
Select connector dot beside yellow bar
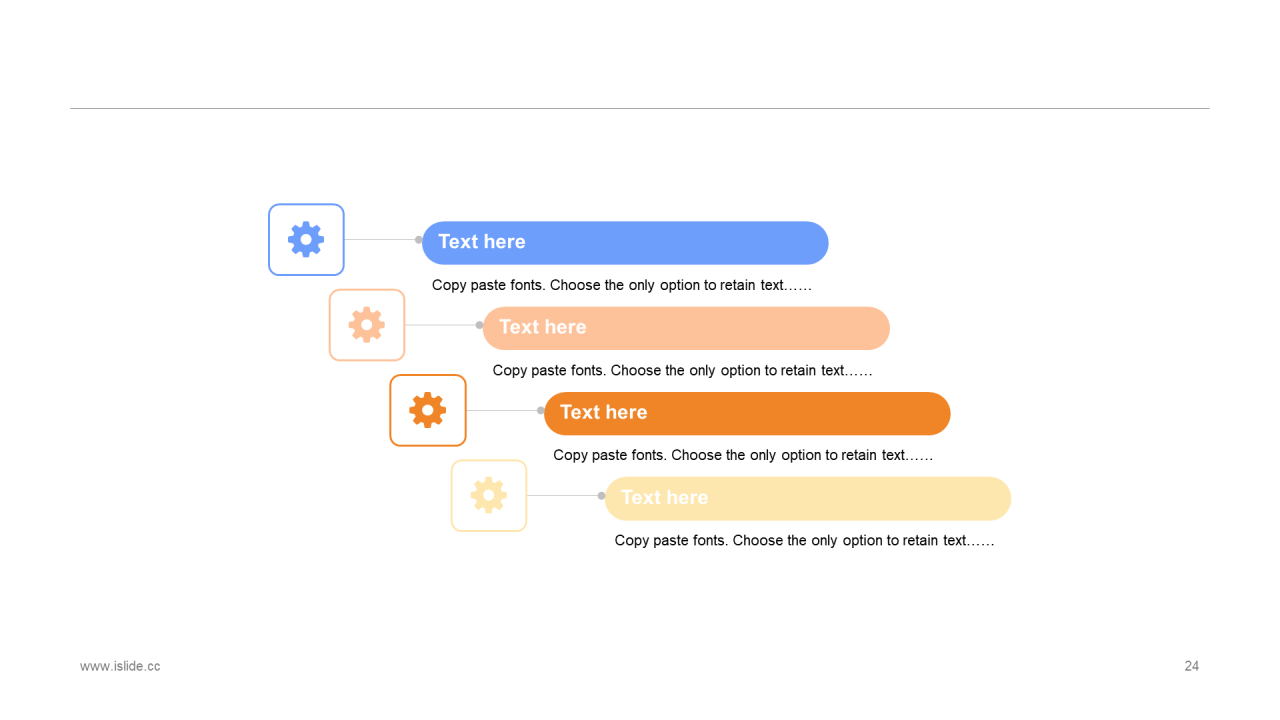[602, 495]
